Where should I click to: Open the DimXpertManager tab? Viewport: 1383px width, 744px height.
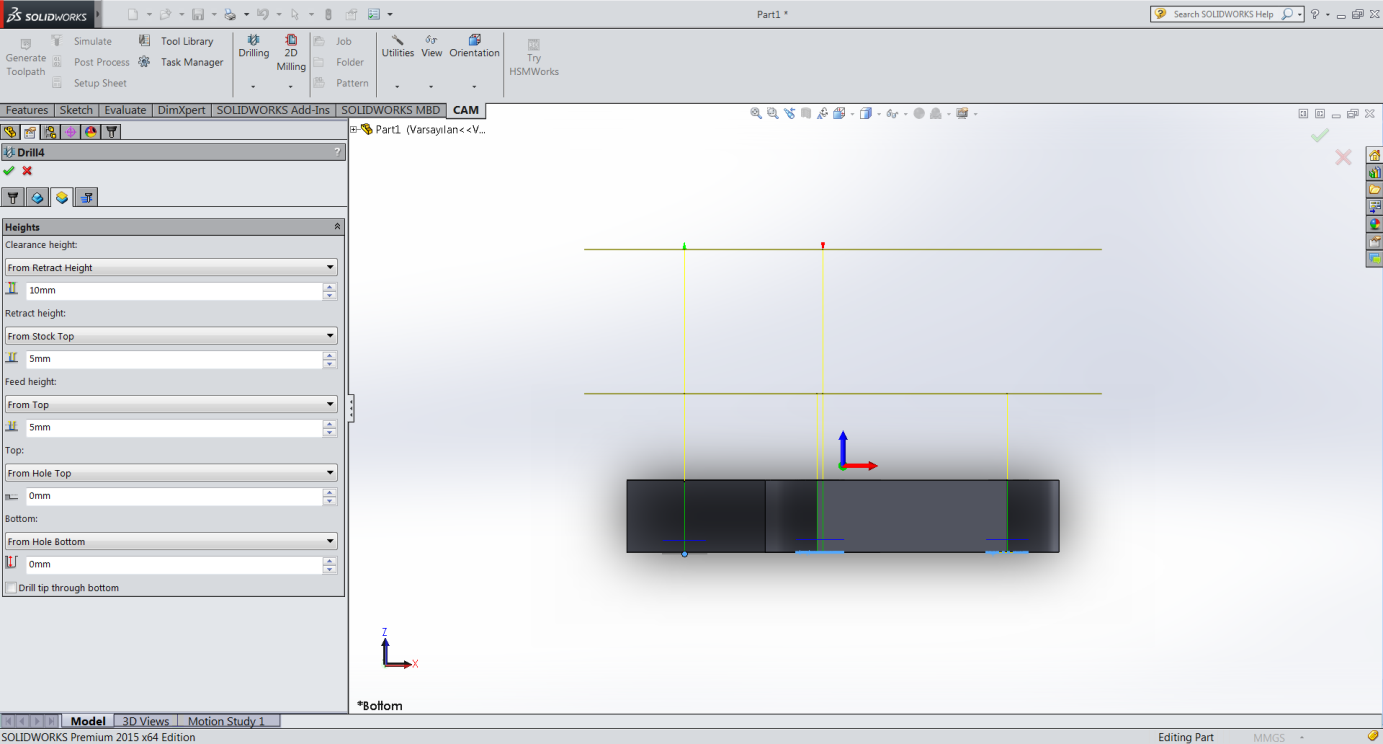(71, 132)
